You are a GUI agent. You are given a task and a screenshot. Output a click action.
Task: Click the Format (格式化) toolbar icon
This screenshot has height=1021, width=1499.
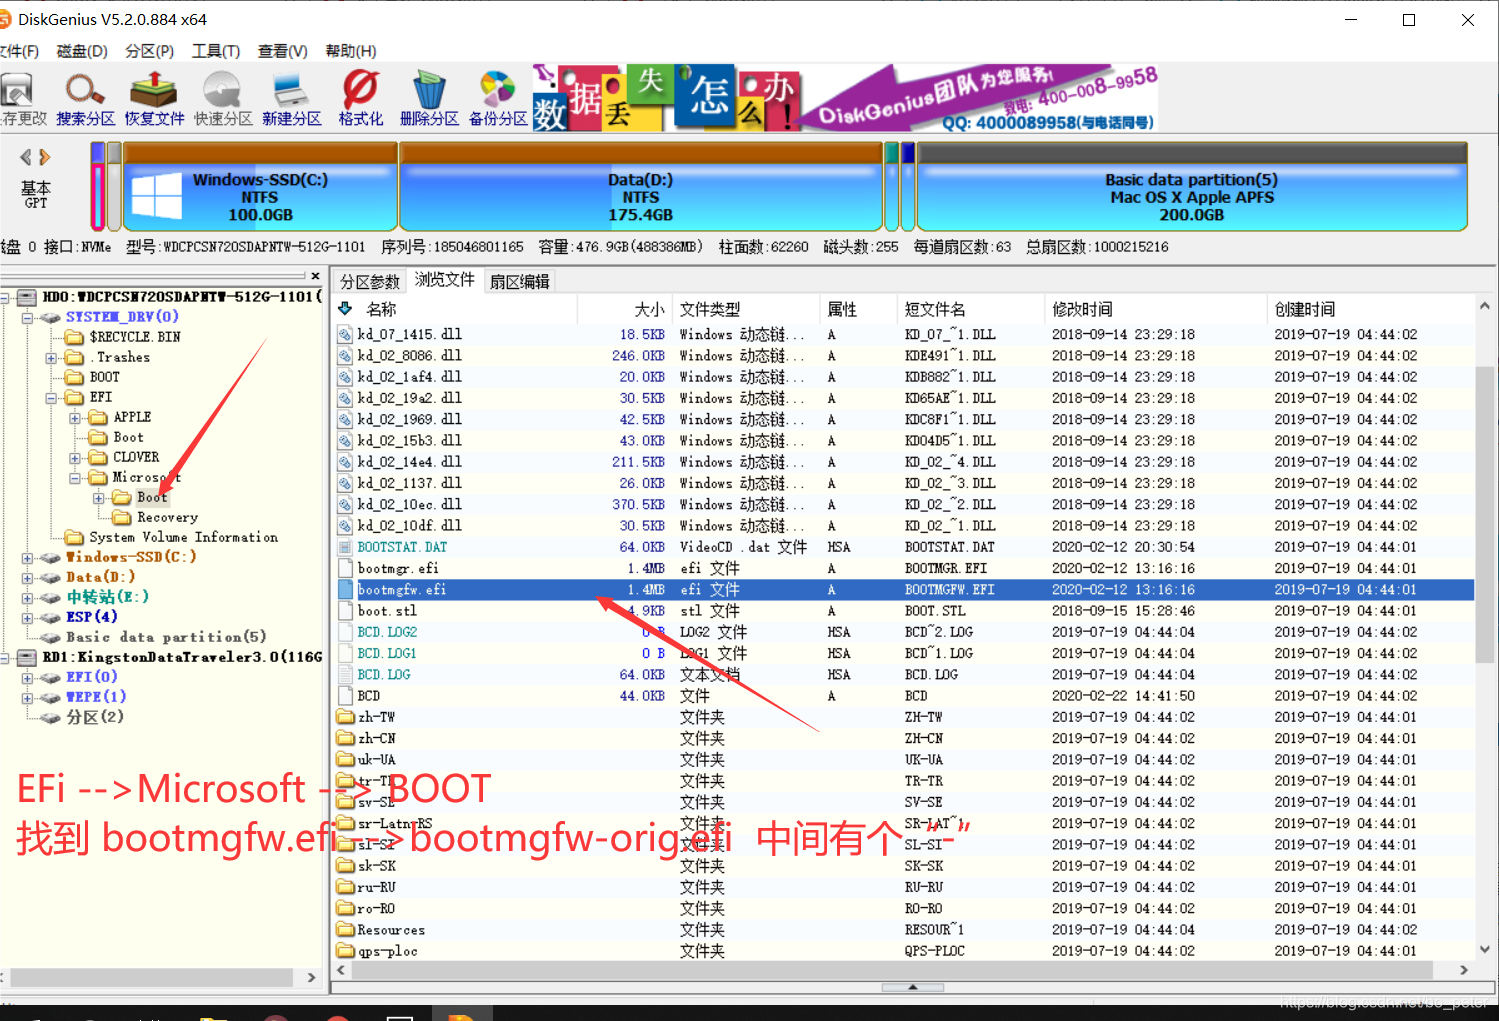[360, 98]
